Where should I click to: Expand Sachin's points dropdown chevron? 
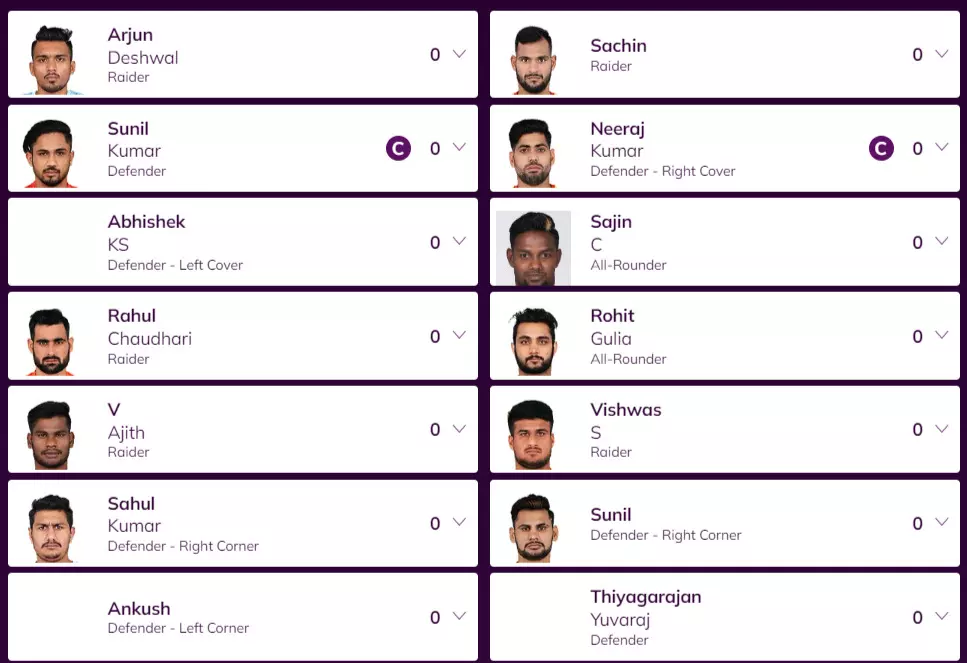pos(941,54)
